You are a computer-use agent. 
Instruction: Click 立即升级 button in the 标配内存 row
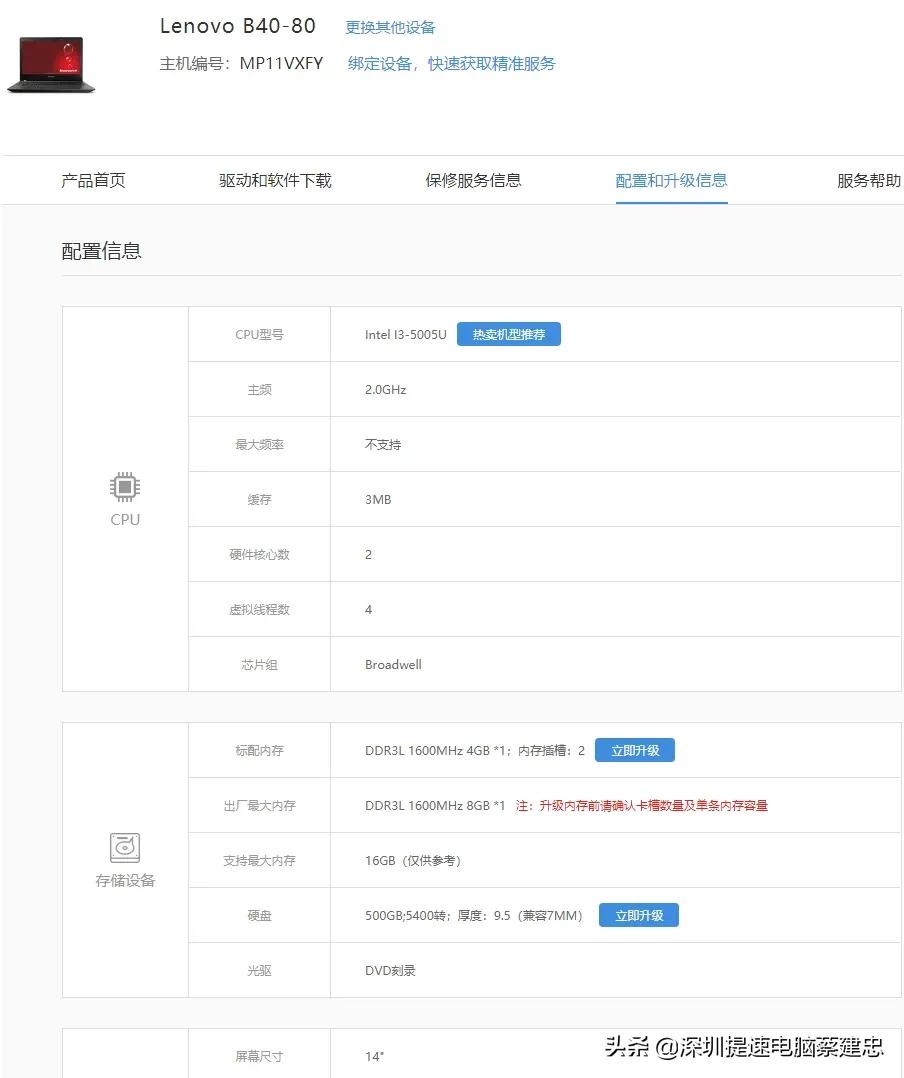(635, 749)
